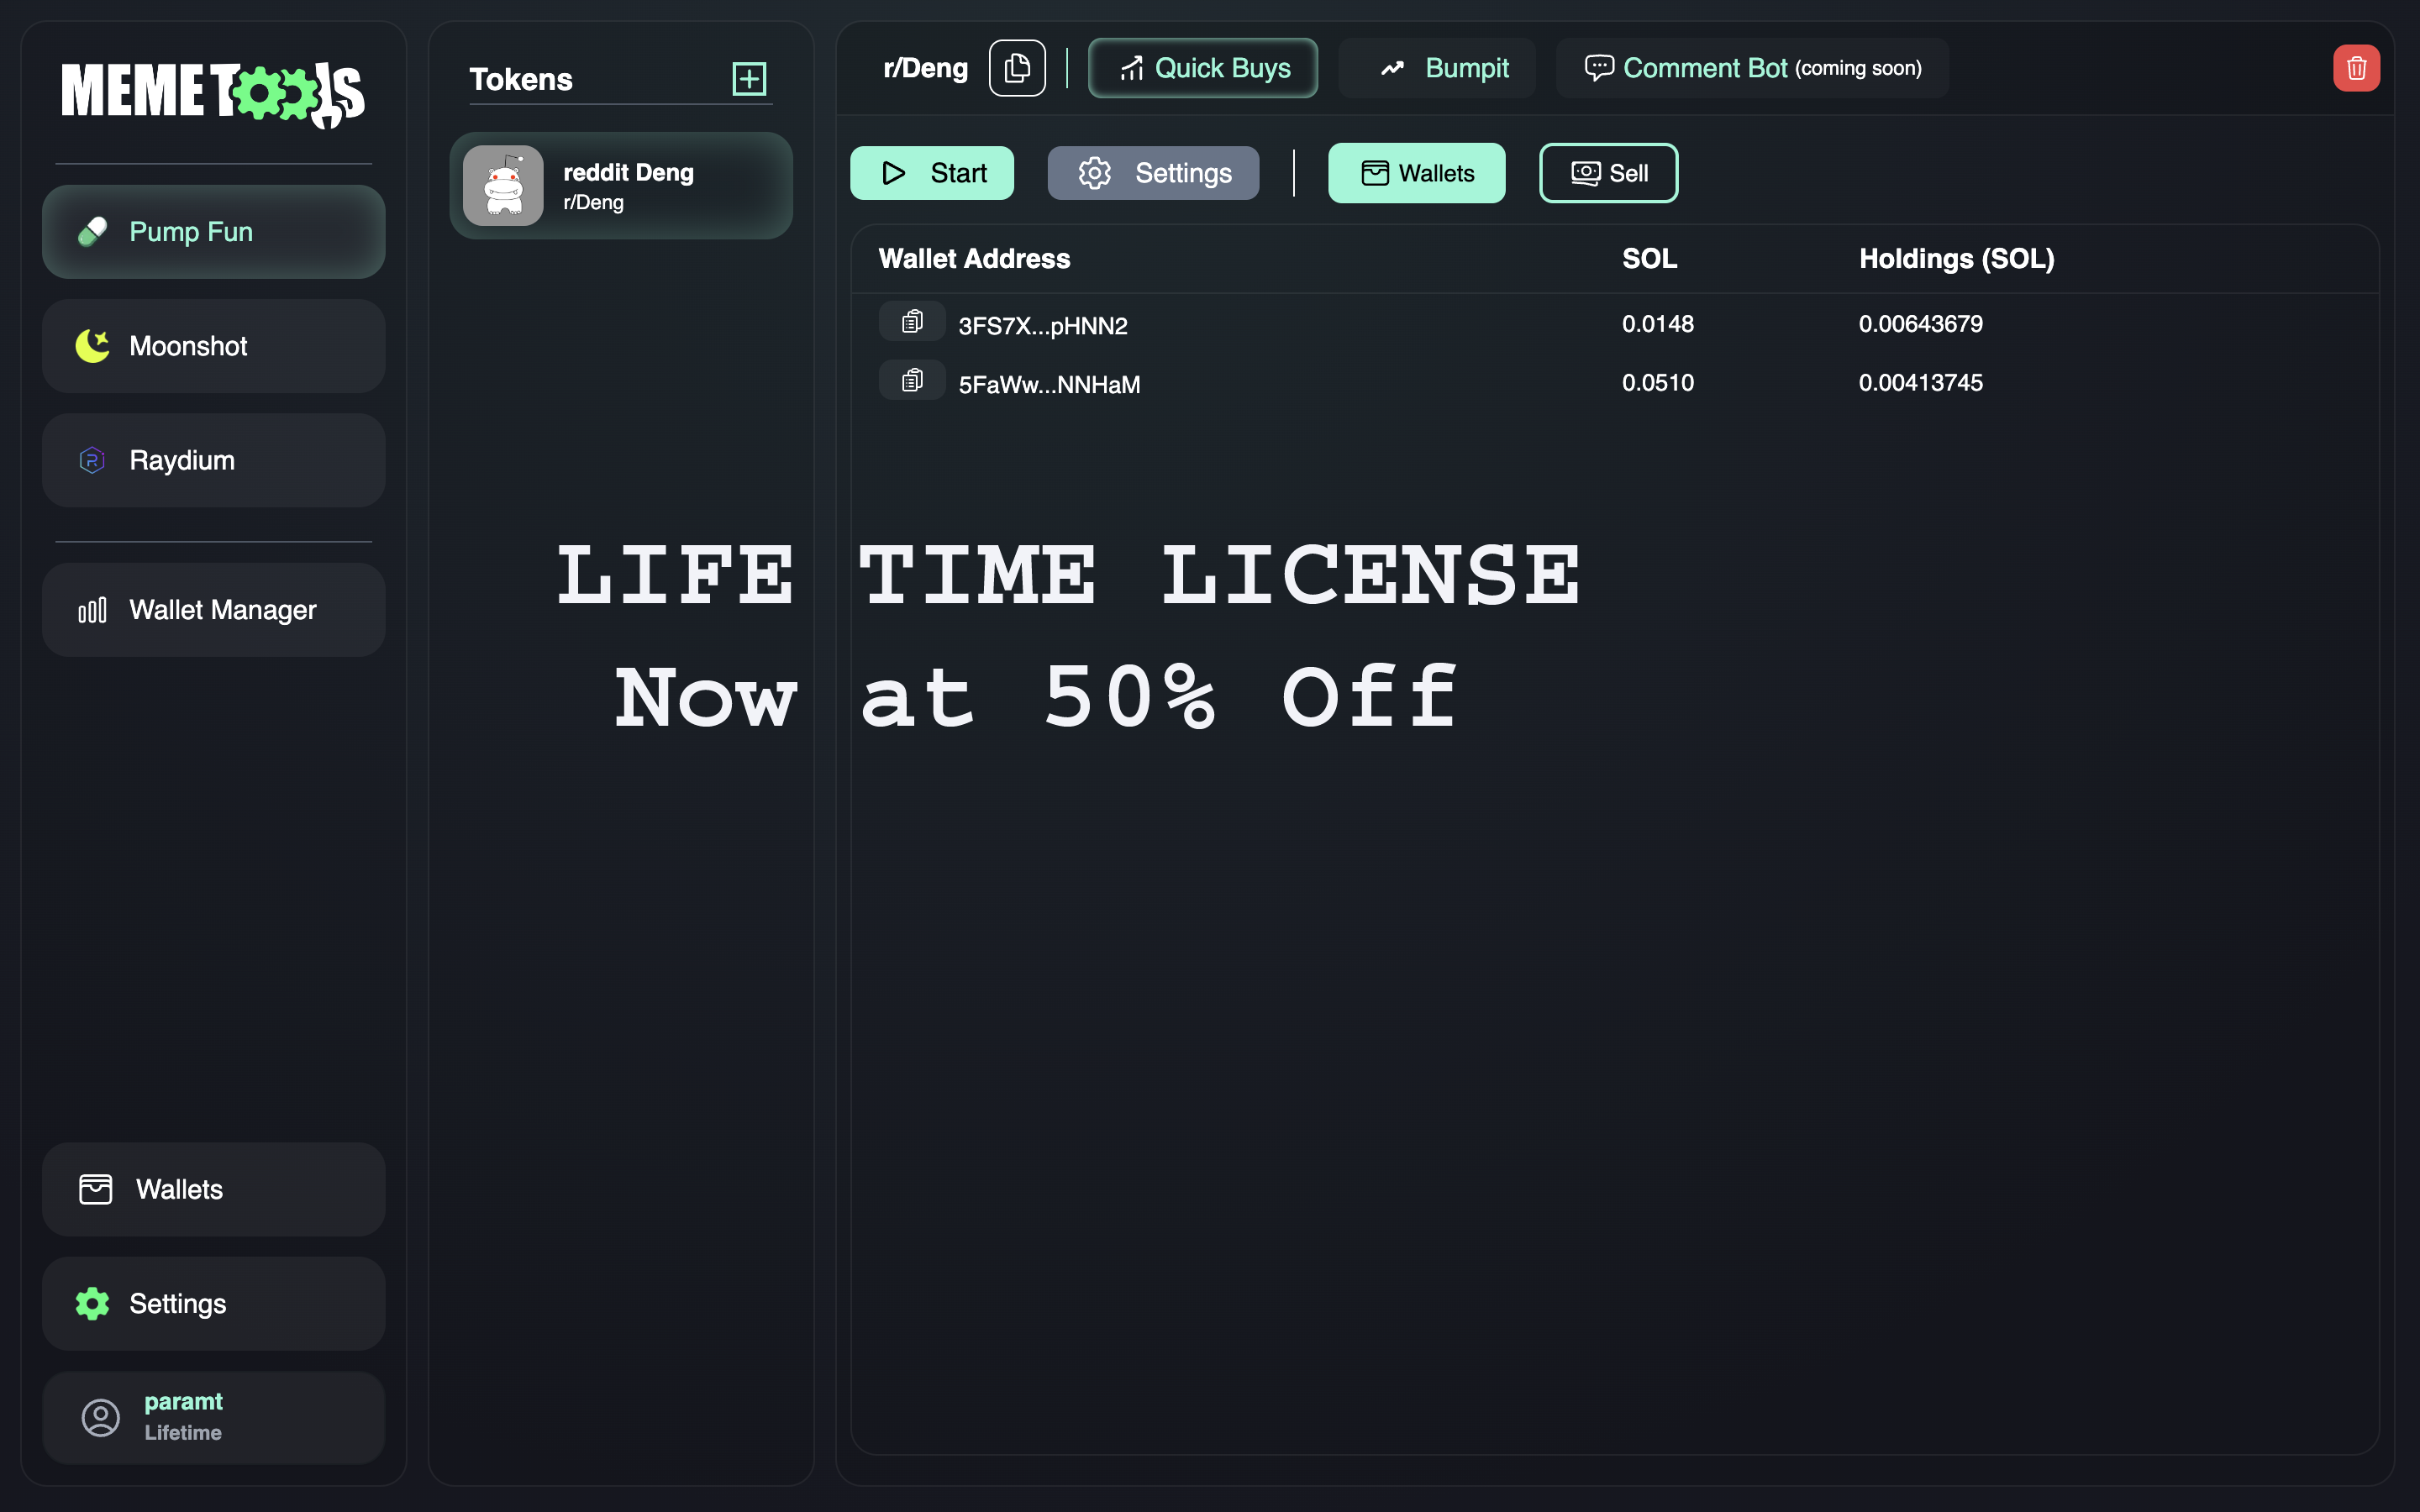
Task: Click the Lifetime plan label
Action: click(183, 1432)
